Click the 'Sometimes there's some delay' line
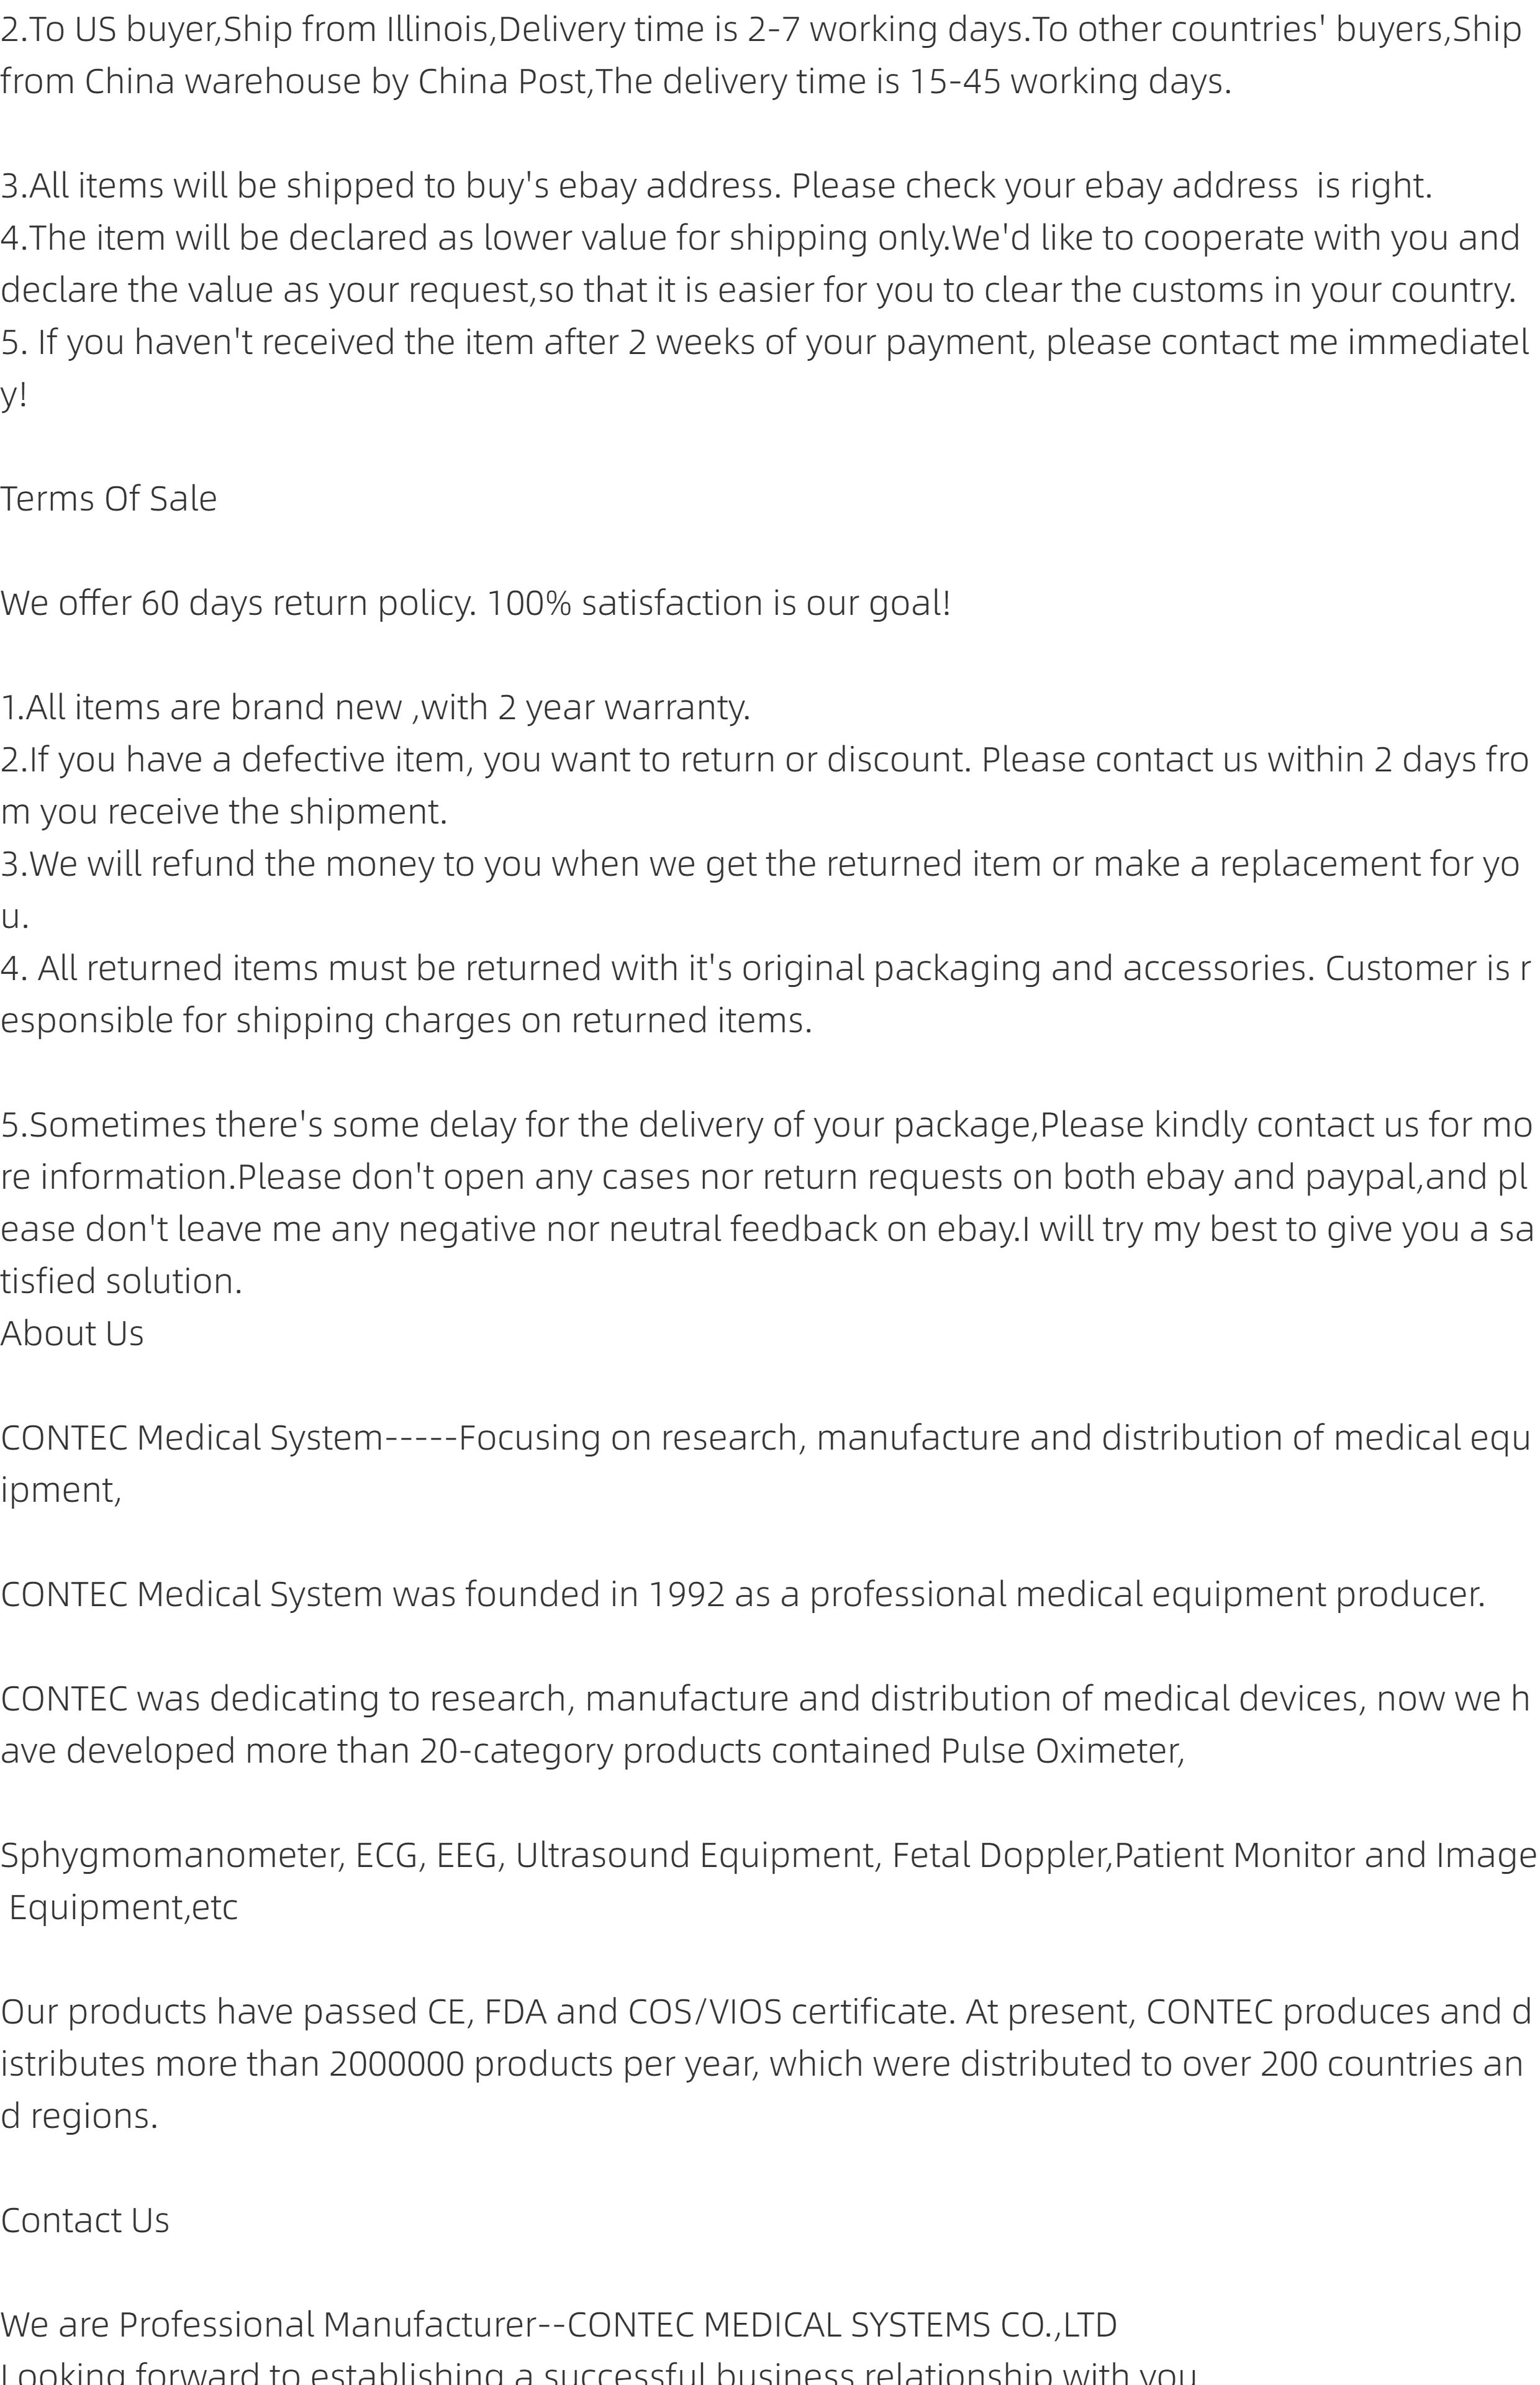The height and width of the screenshot is (2385, 1540). pos(767,1124)
